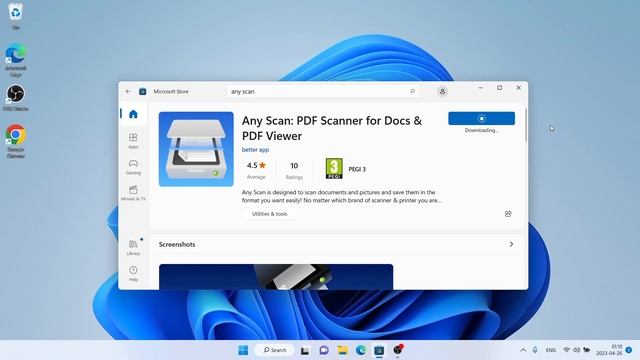Click the Downloading... status text

pyautogui.click(x=481, y=130)
